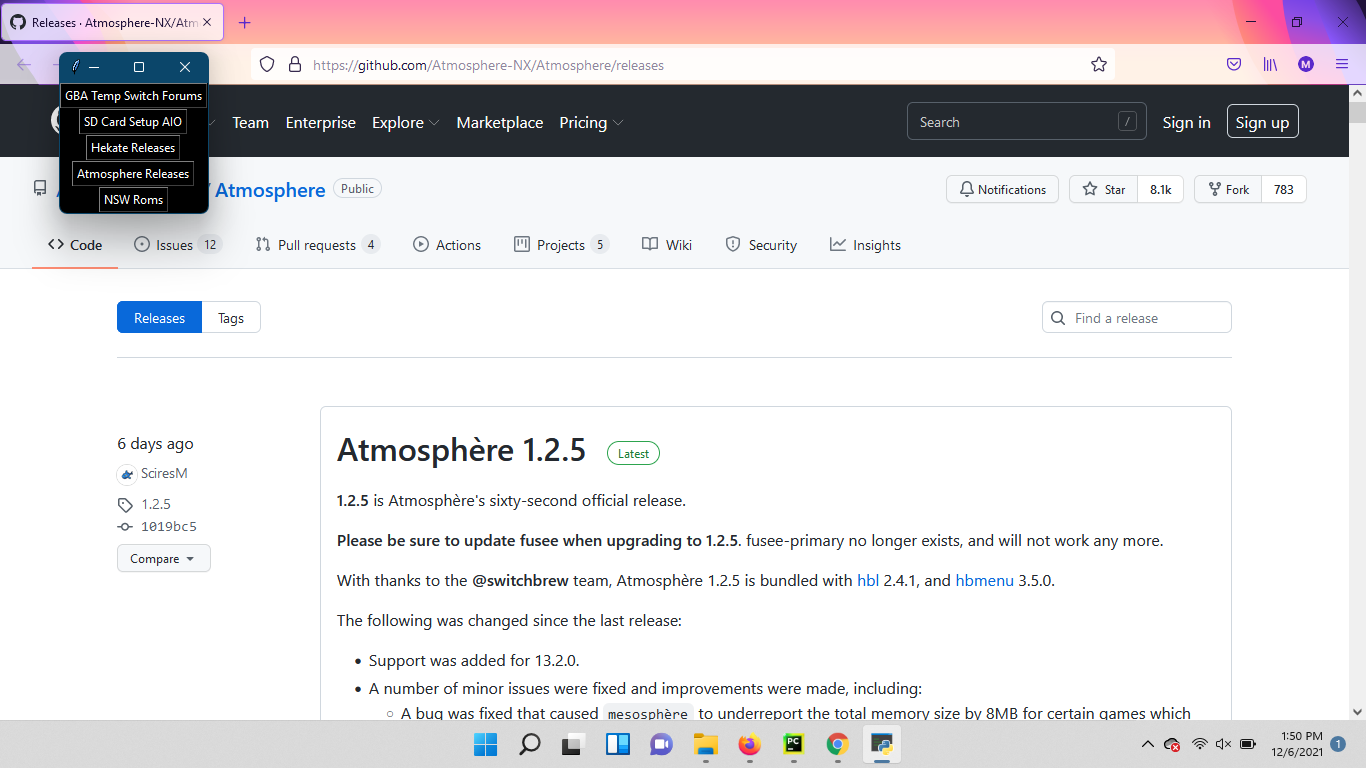Go to the Security tab
Image resolution: width=1366 pixels, height=768 pixels.
761,245
